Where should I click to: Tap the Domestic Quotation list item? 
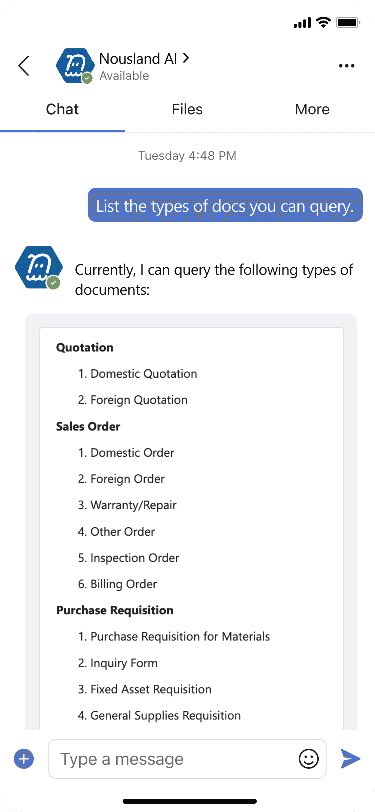138,374
